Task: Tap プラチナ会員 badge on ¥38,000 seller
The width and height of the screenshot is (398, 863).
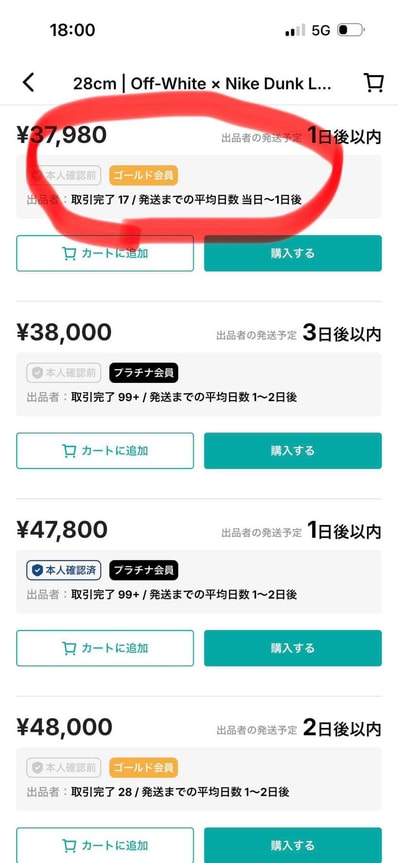Action: pos(143,373)
